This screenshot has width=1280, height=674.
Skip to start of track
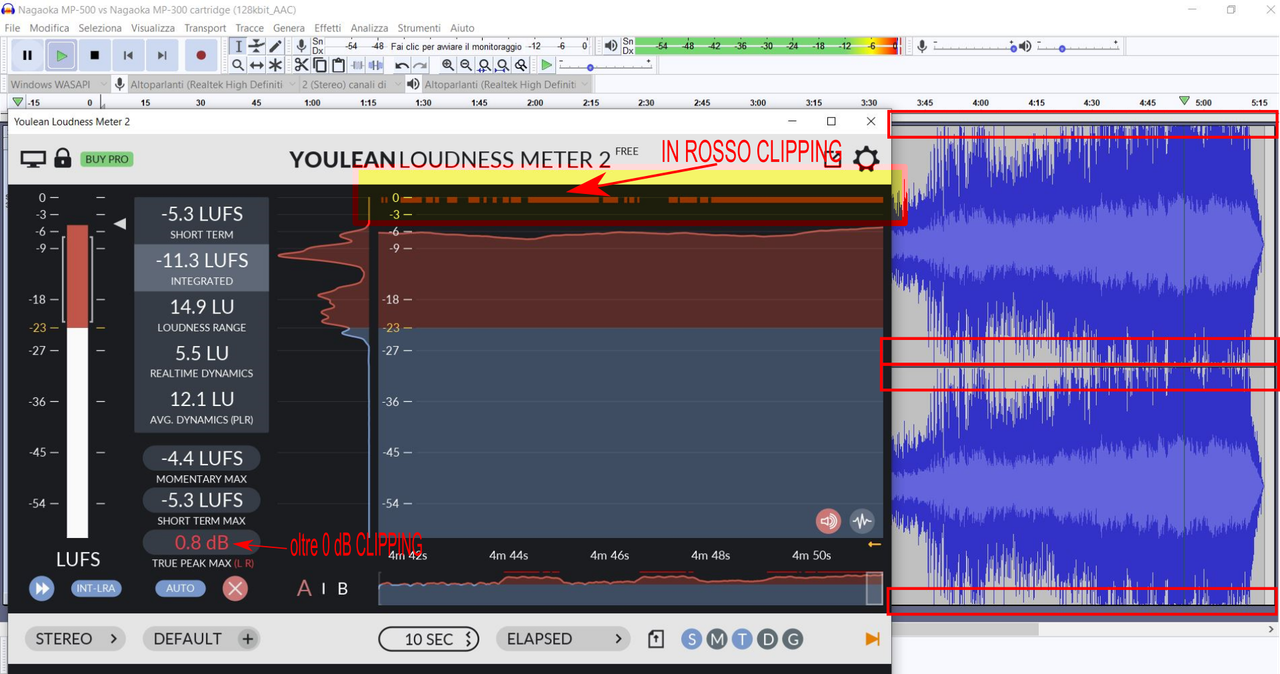point(128,56)
